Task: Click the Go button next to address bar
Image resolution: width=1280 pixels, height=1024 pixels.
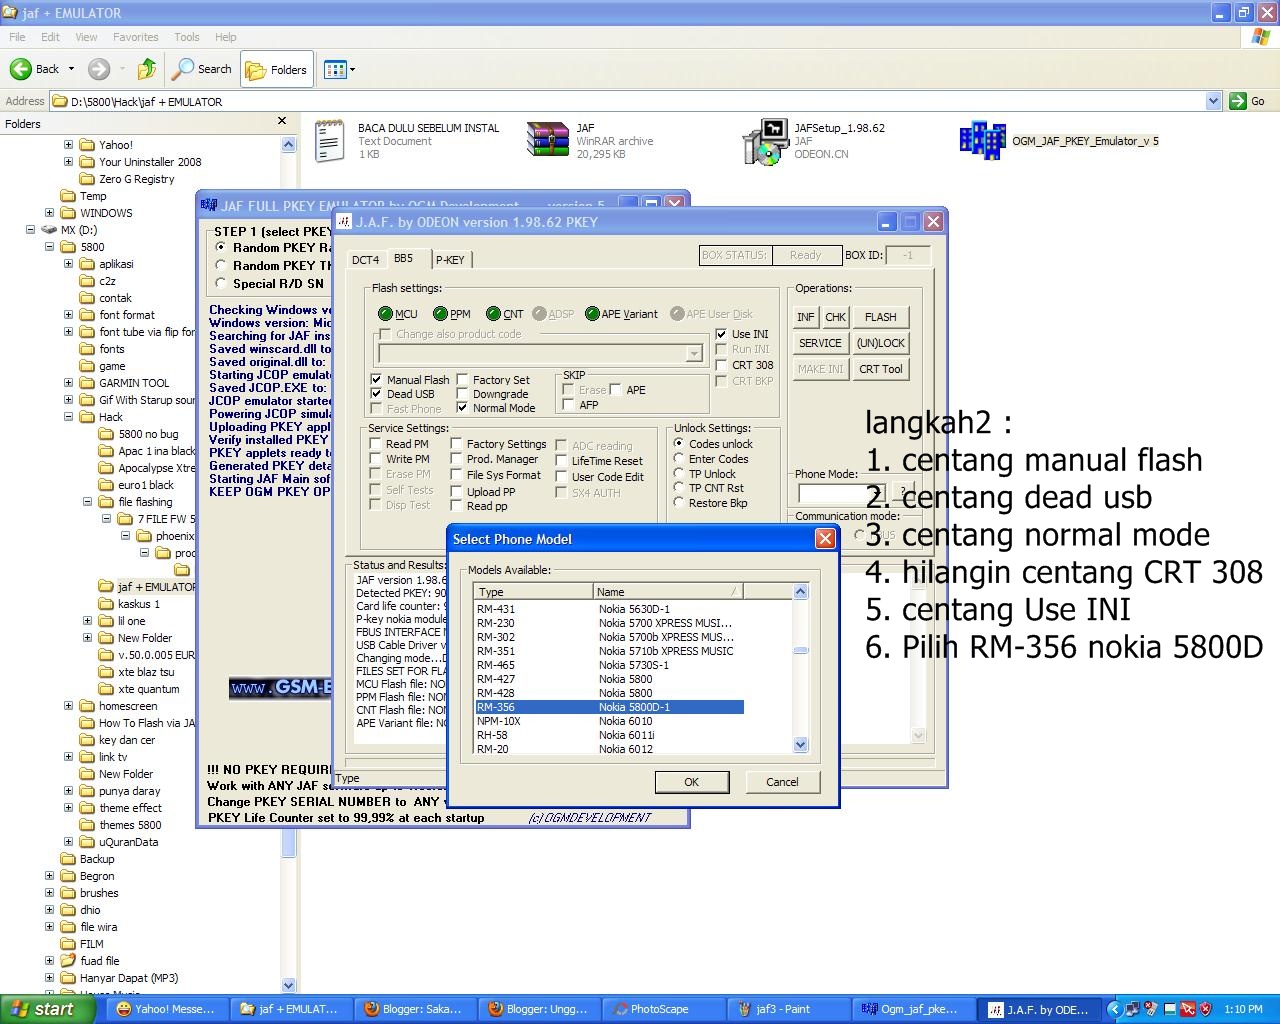Action: pos(1249,101)
